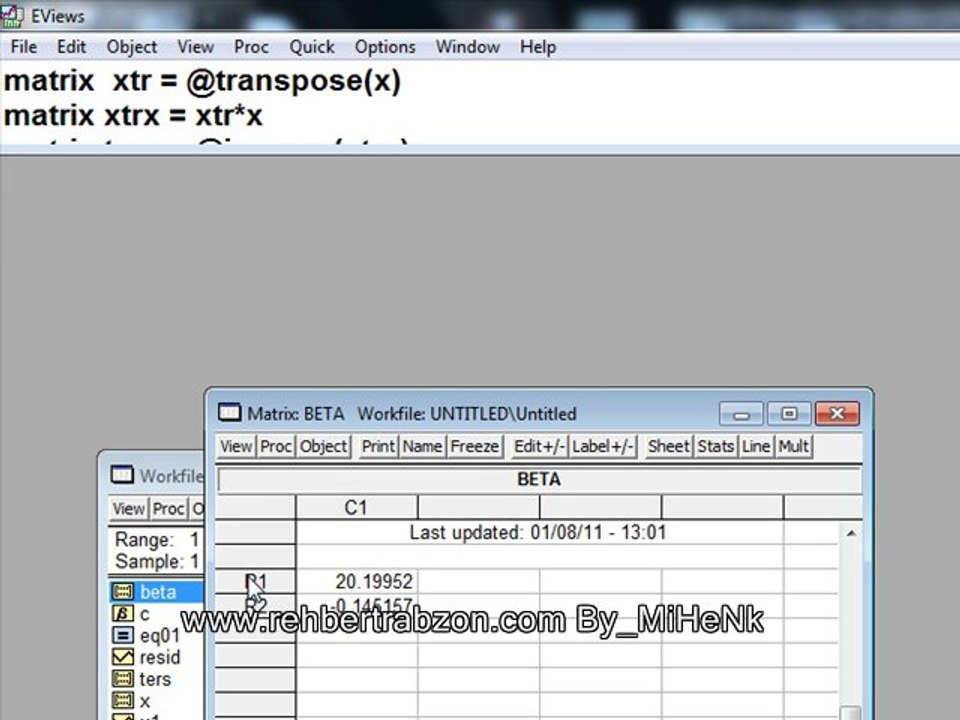Click the Name button in the matrix toolbar
Screen dimensions: 960x720
point(422,446)
